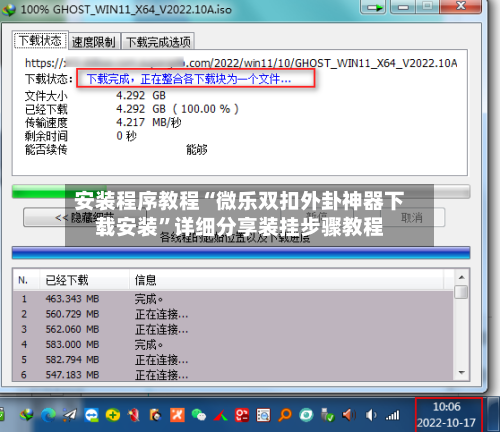Screen dimensions: 500x432
Task: Click the paper plane taskbar icon
Action: click(70, 415)
